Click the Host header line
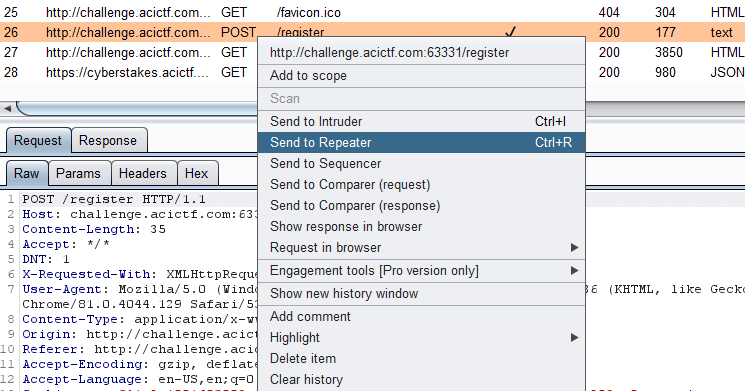The height and width of the screenshot is (391, 745). coord(140,214)
